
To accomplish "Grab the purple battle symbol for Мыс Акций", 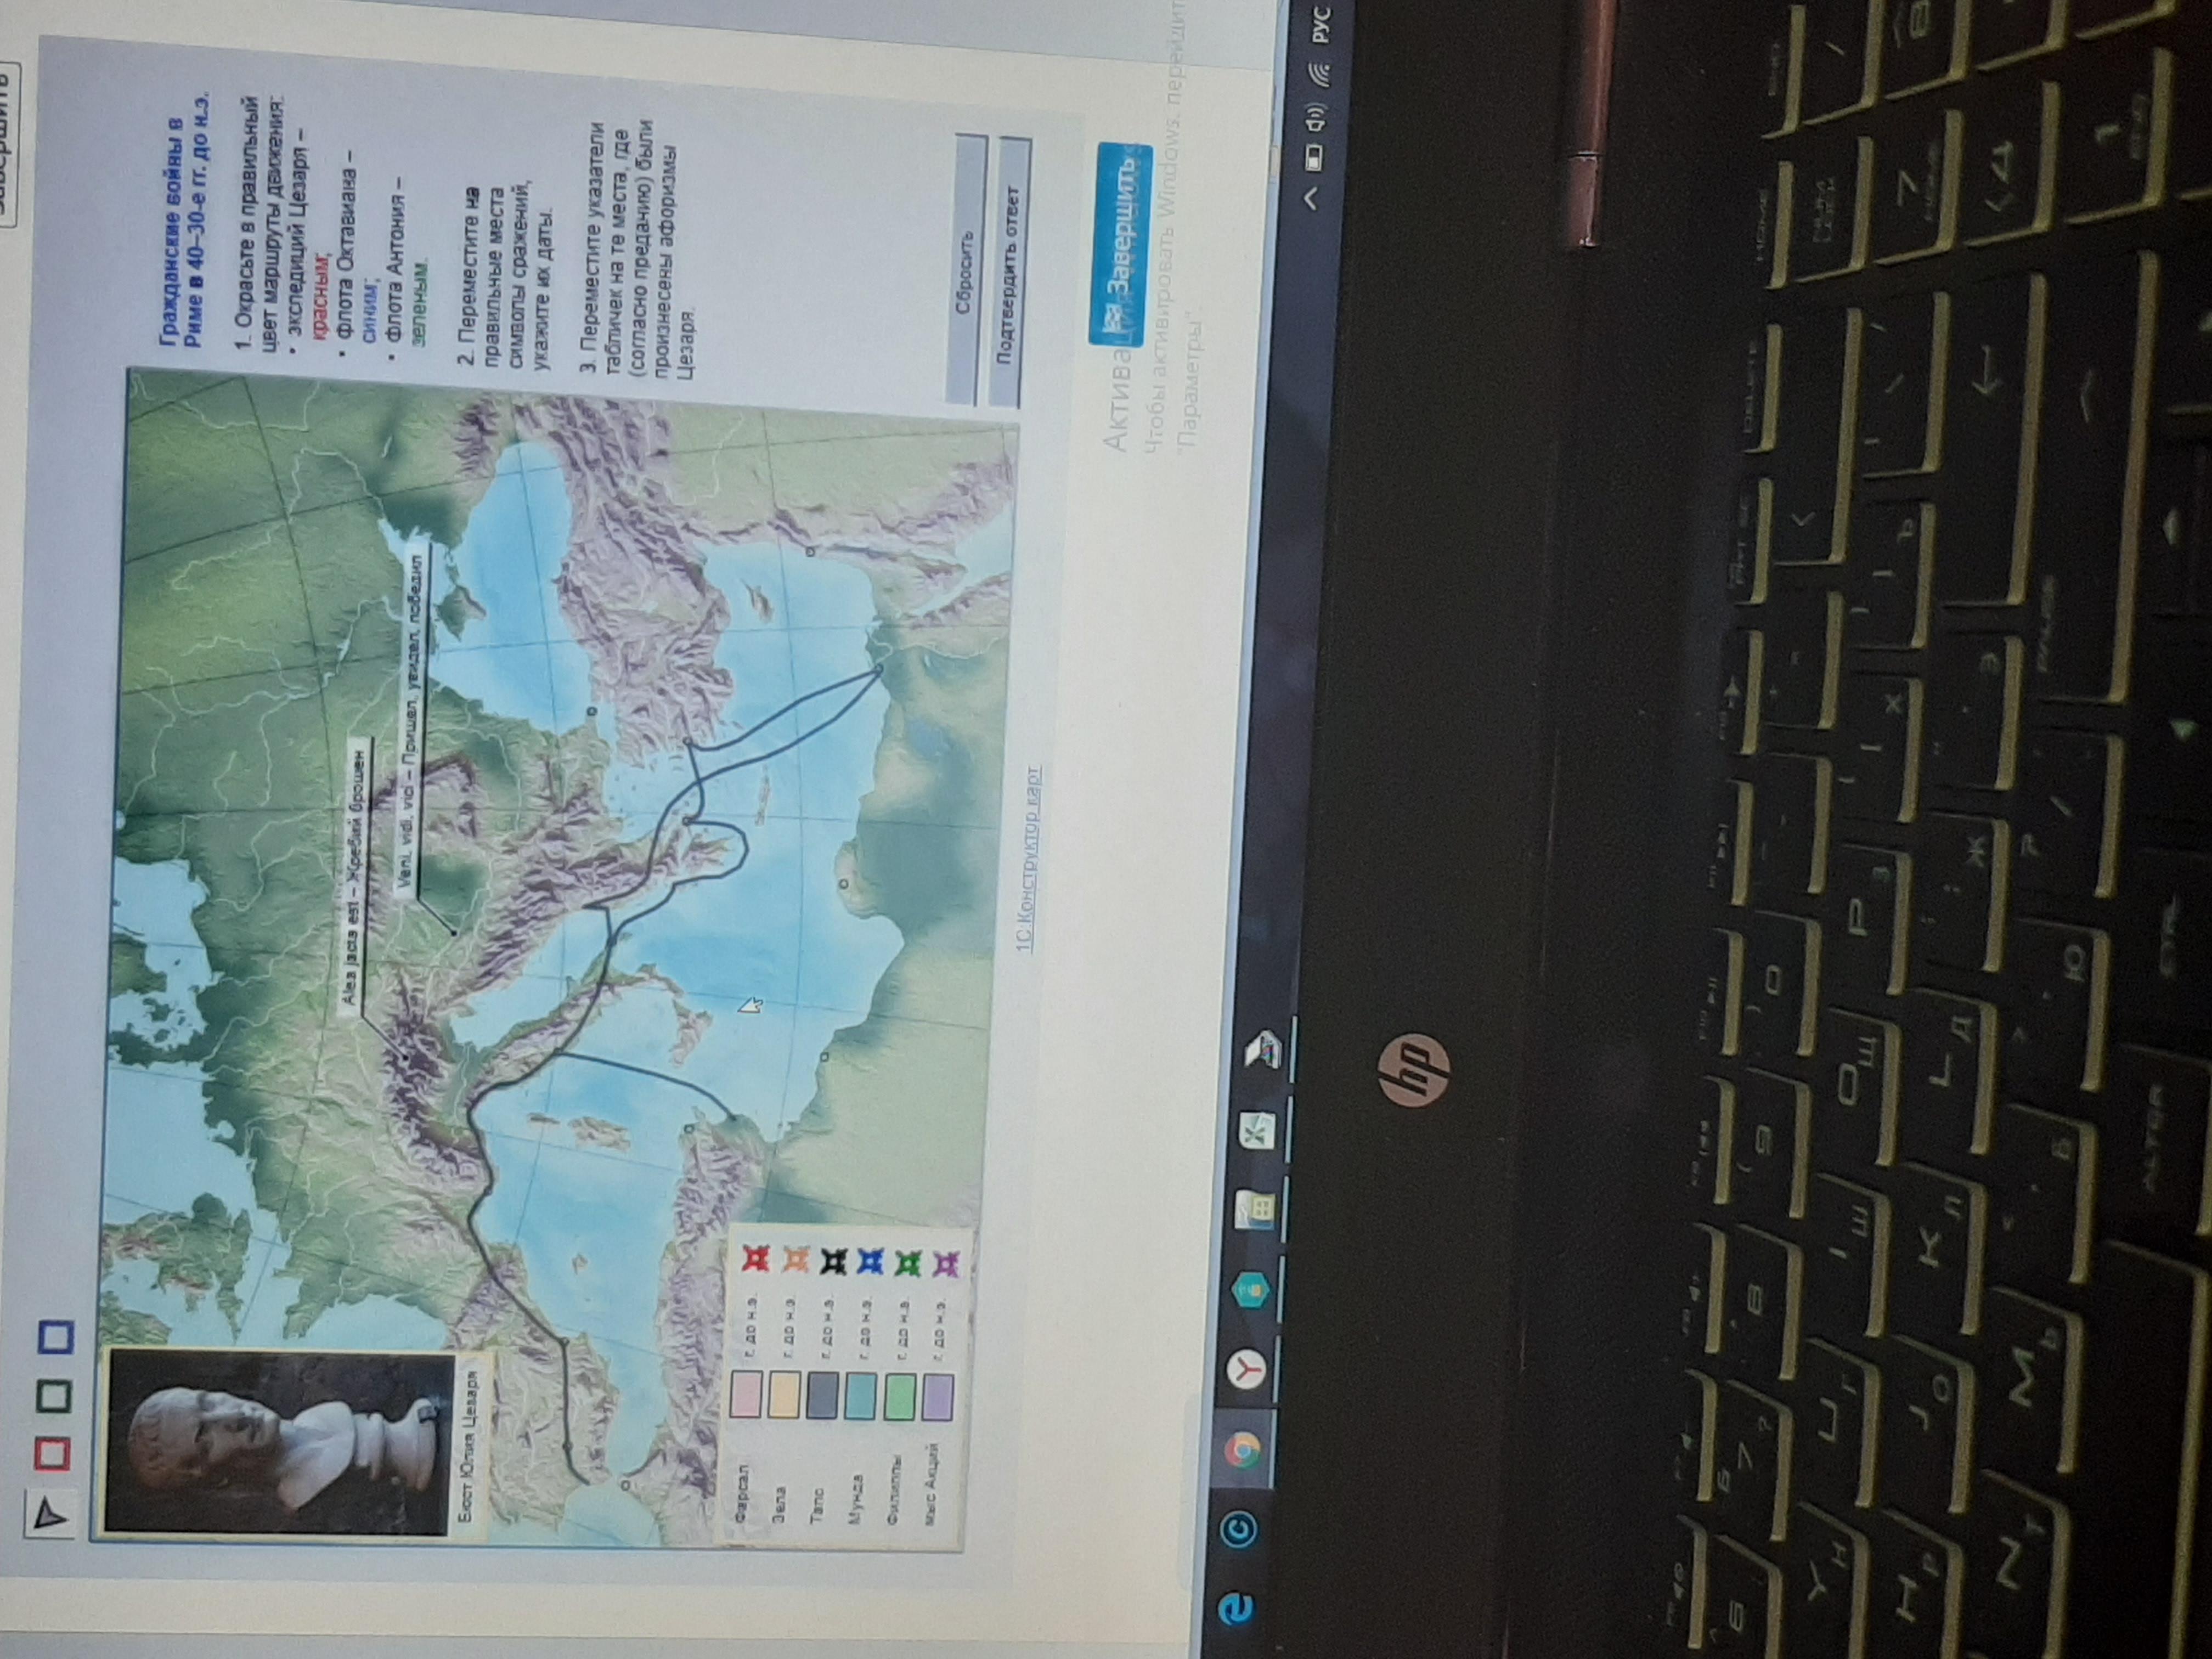I will coord(945,1264).
